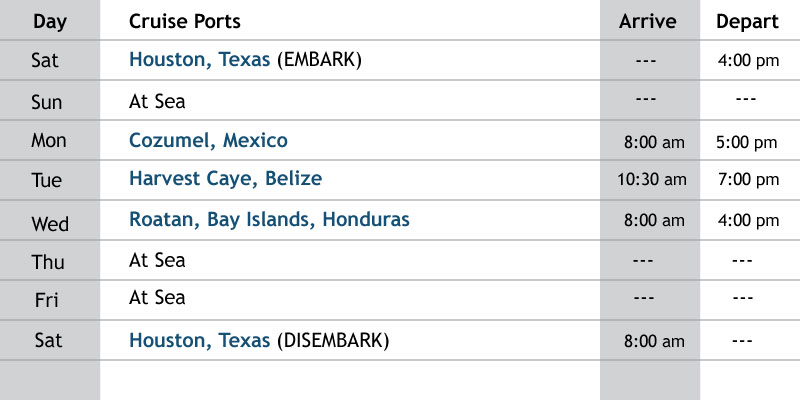The height and width of the screenshot is (400, 800).
Task: Click the Cruise Ports column header
Action: click(185, 21)
